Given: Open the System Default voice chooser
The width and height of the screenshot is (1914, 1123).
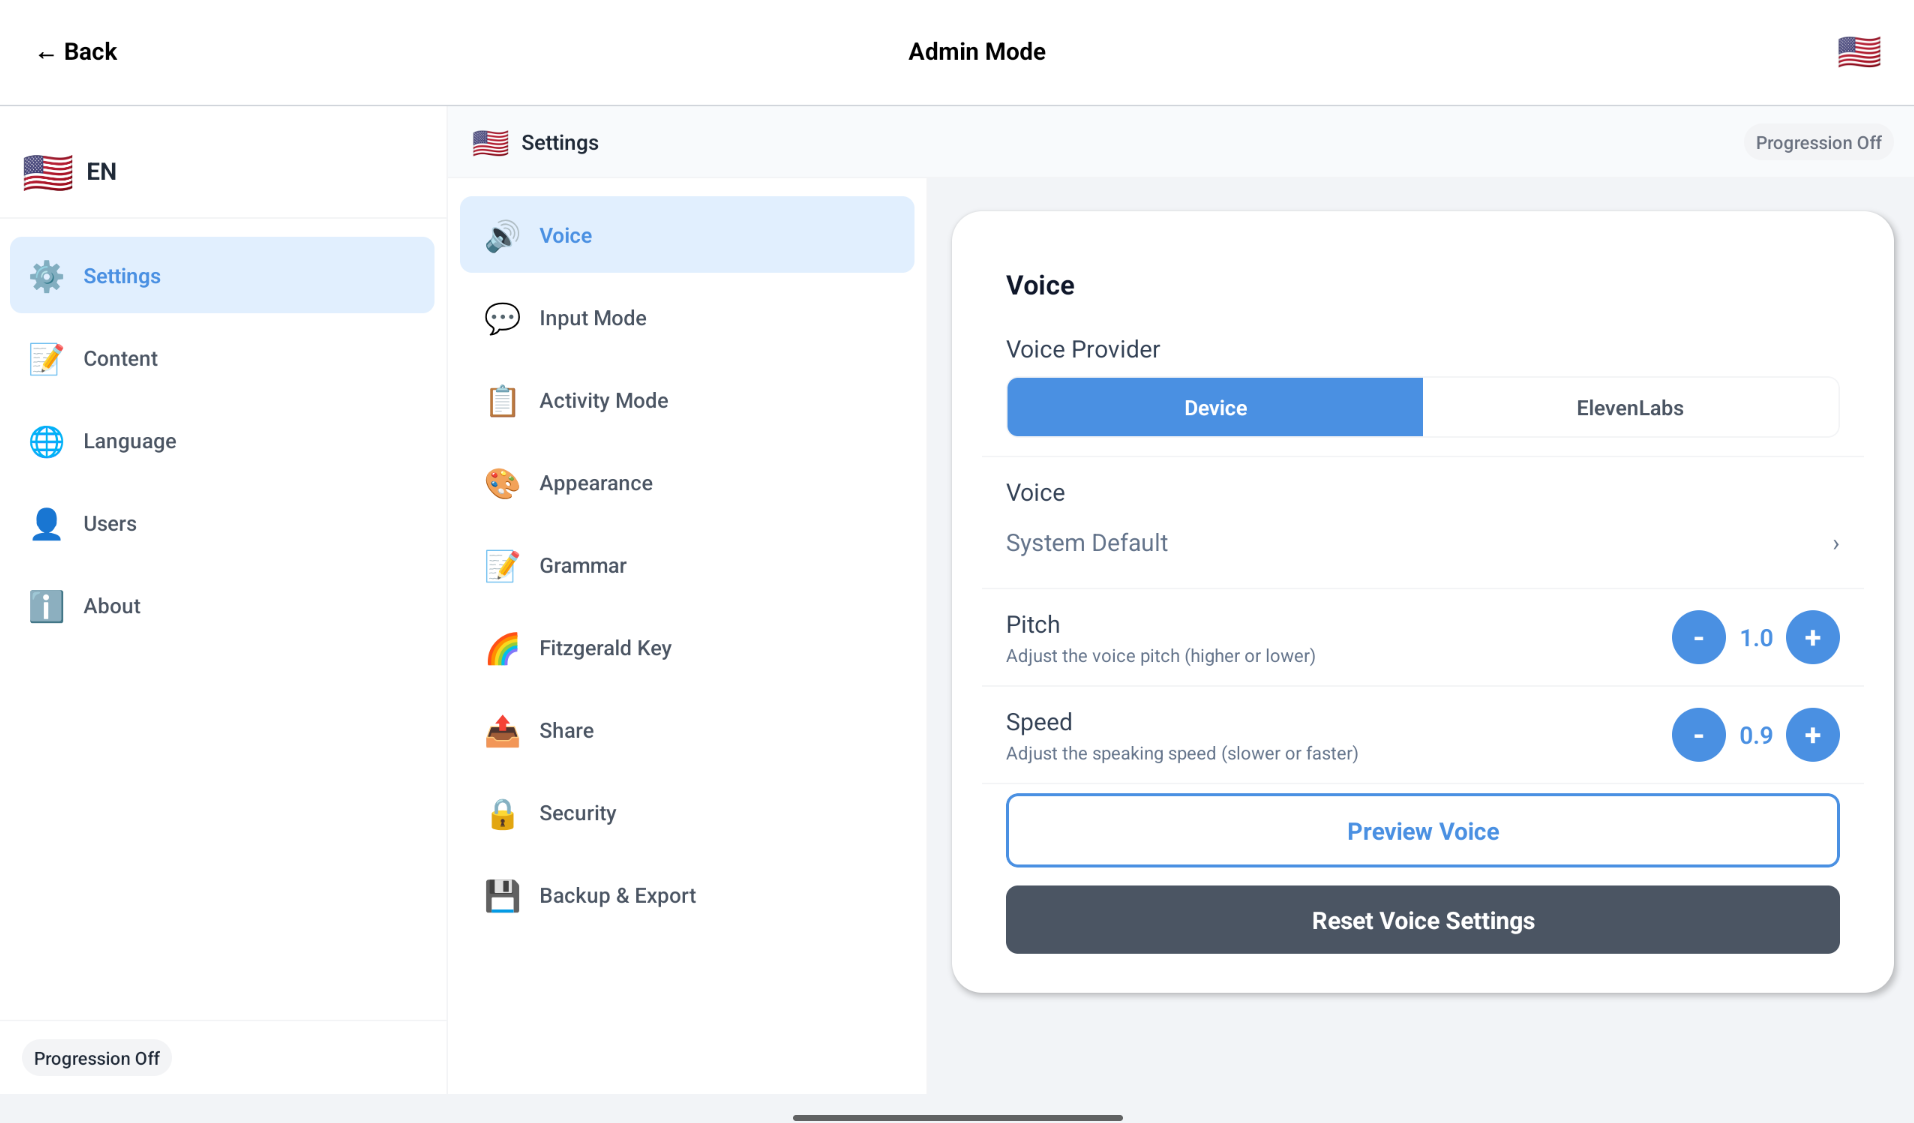Looking at the screenshot, I should [x=1421, y=543].
